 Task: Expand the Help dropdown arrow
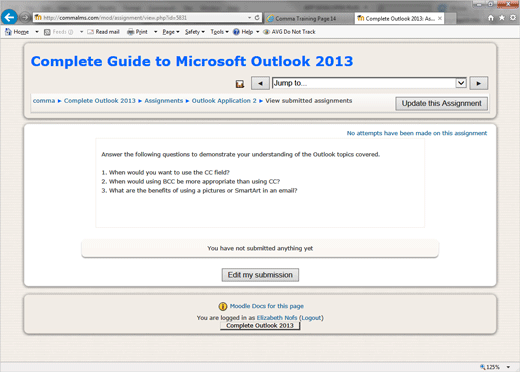[x=258, y=32]
